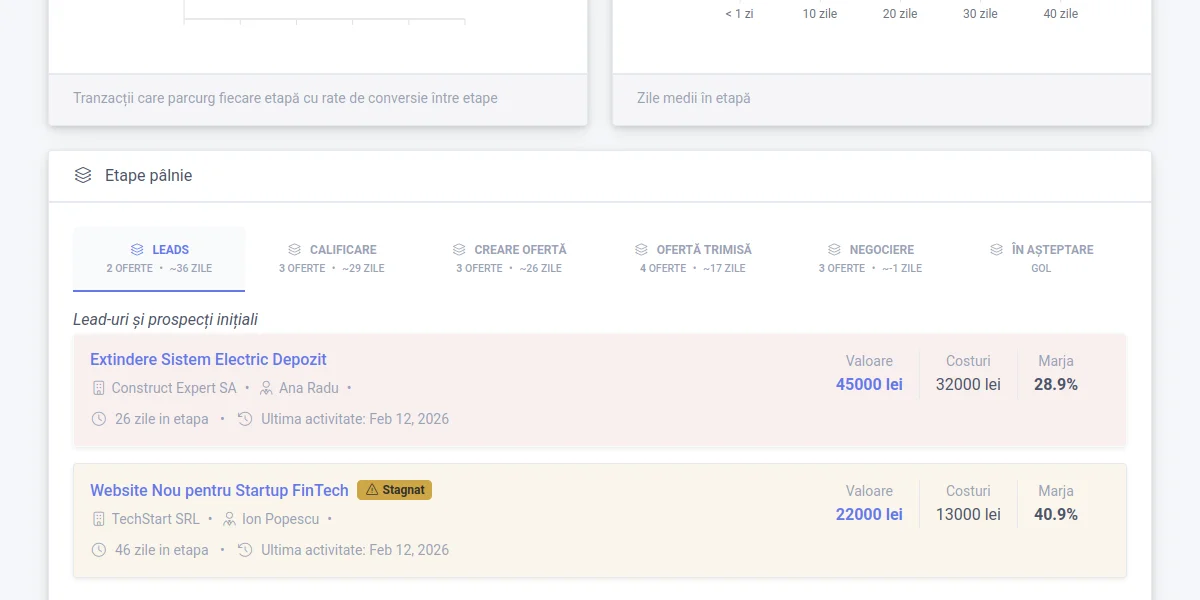Click the Stagnat status badge

tap(394, 490)
